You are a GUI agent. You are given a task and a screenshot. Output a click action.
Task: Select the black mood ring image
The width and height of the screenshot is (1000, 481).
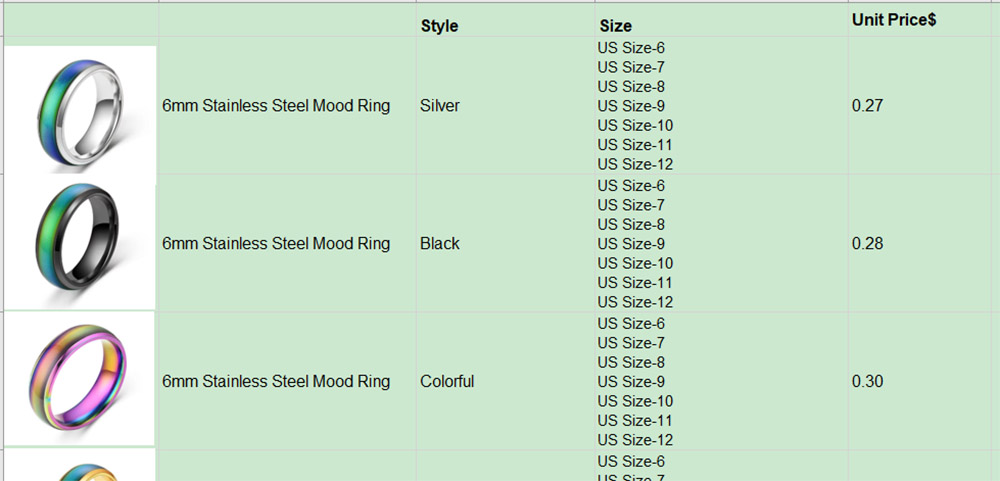click(x=80, y=243)
